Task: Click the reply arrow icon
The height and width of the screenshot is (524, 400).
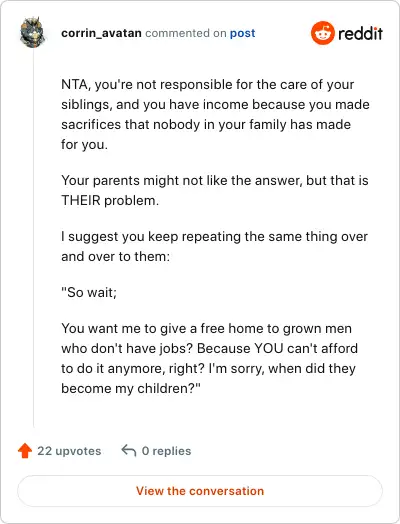Action: [129, 450]
